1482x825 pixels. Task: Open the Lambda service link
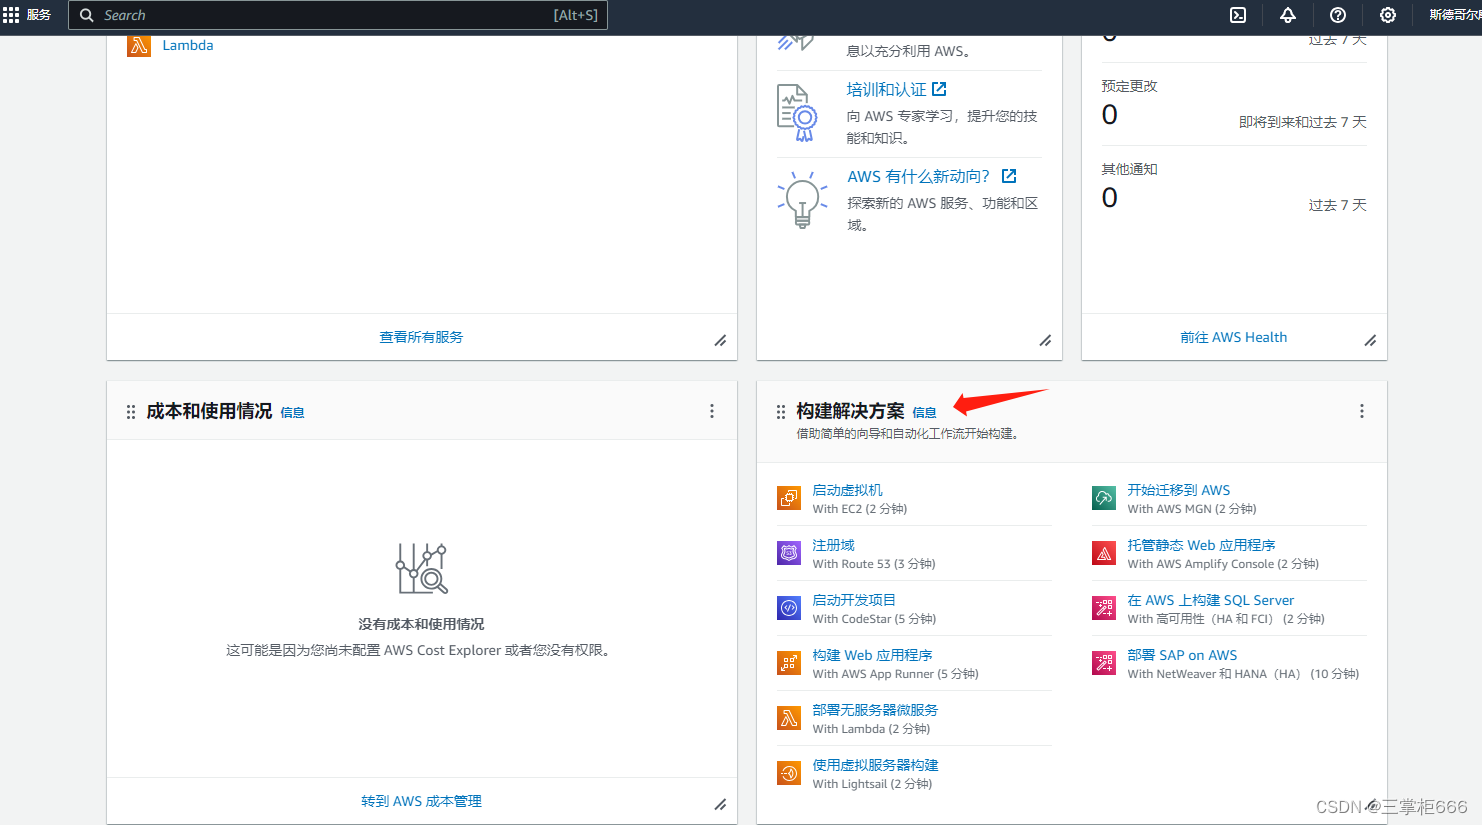click(x=188, y=45)
